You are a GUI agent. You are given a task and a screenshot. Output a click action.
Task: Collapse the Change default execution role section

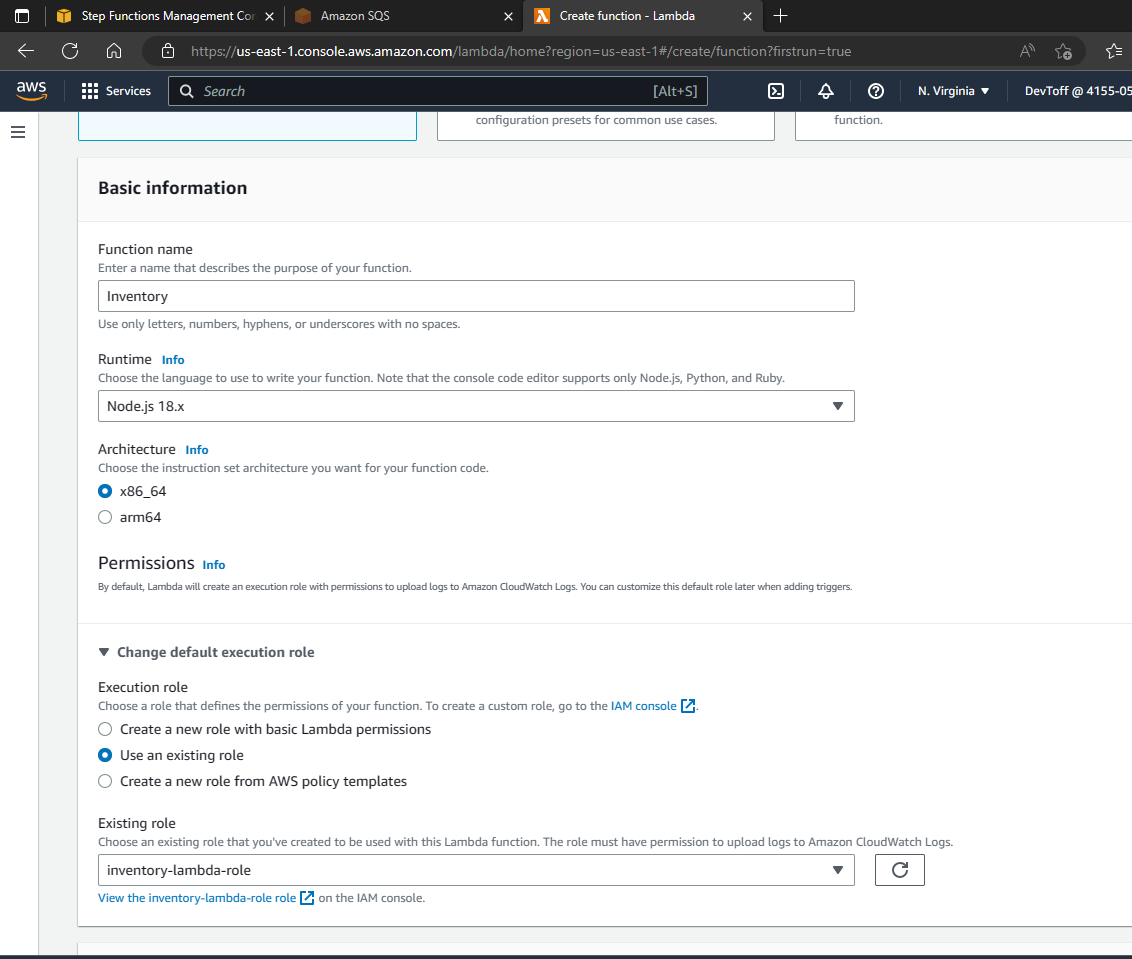[x=104, y=651]
